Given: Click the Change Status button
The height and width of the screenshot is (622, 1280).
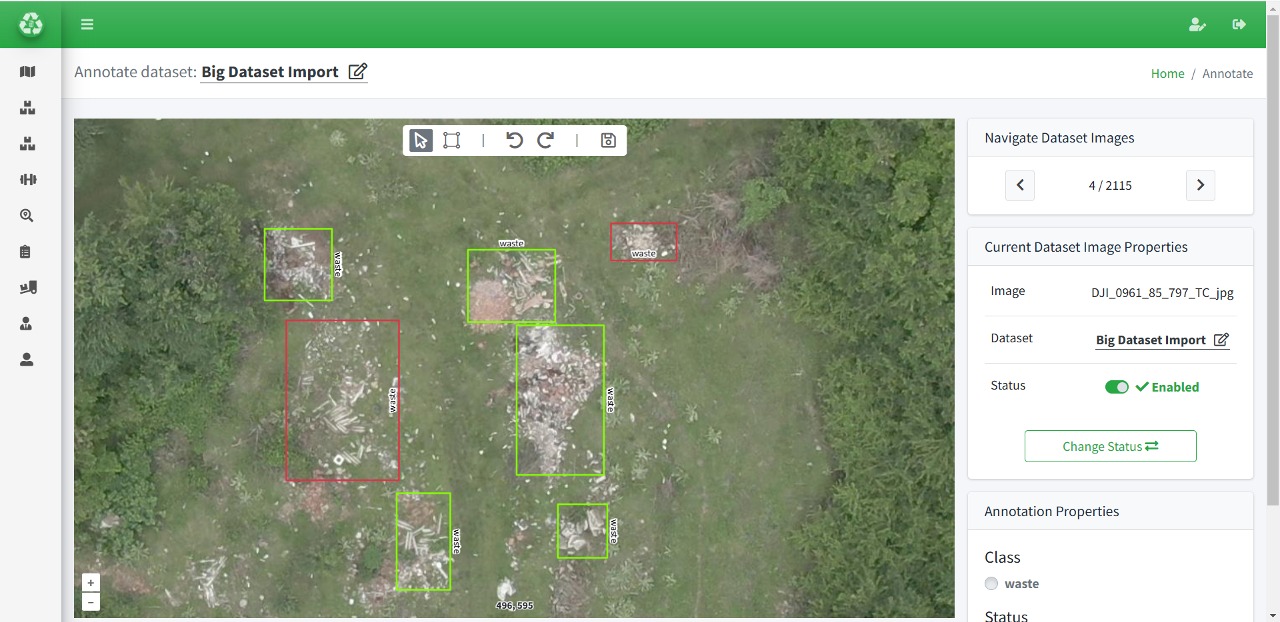Looking at the screenshot, I should coord(1110,446).
